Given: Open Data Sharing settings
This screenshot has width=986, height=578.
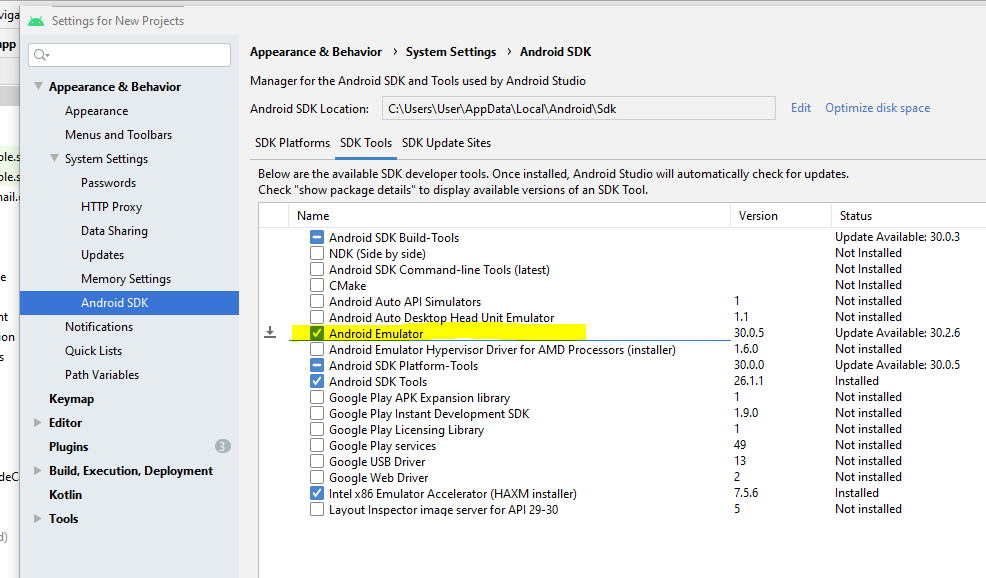Looking at the screenshot, I should (x=114, y=230).
